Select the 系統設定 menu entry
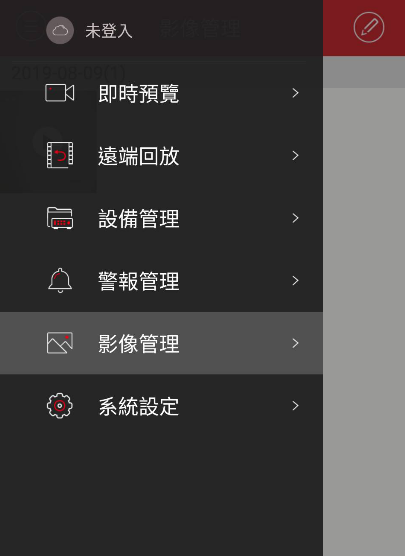The image size is (405, 556). point(161,405)
